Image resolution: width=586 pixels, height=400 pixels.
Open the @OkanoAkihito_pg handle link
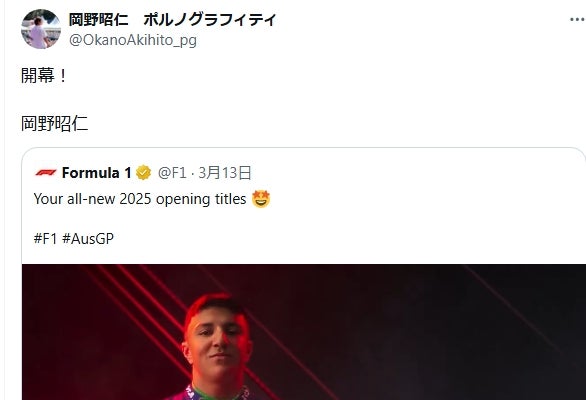133,40
